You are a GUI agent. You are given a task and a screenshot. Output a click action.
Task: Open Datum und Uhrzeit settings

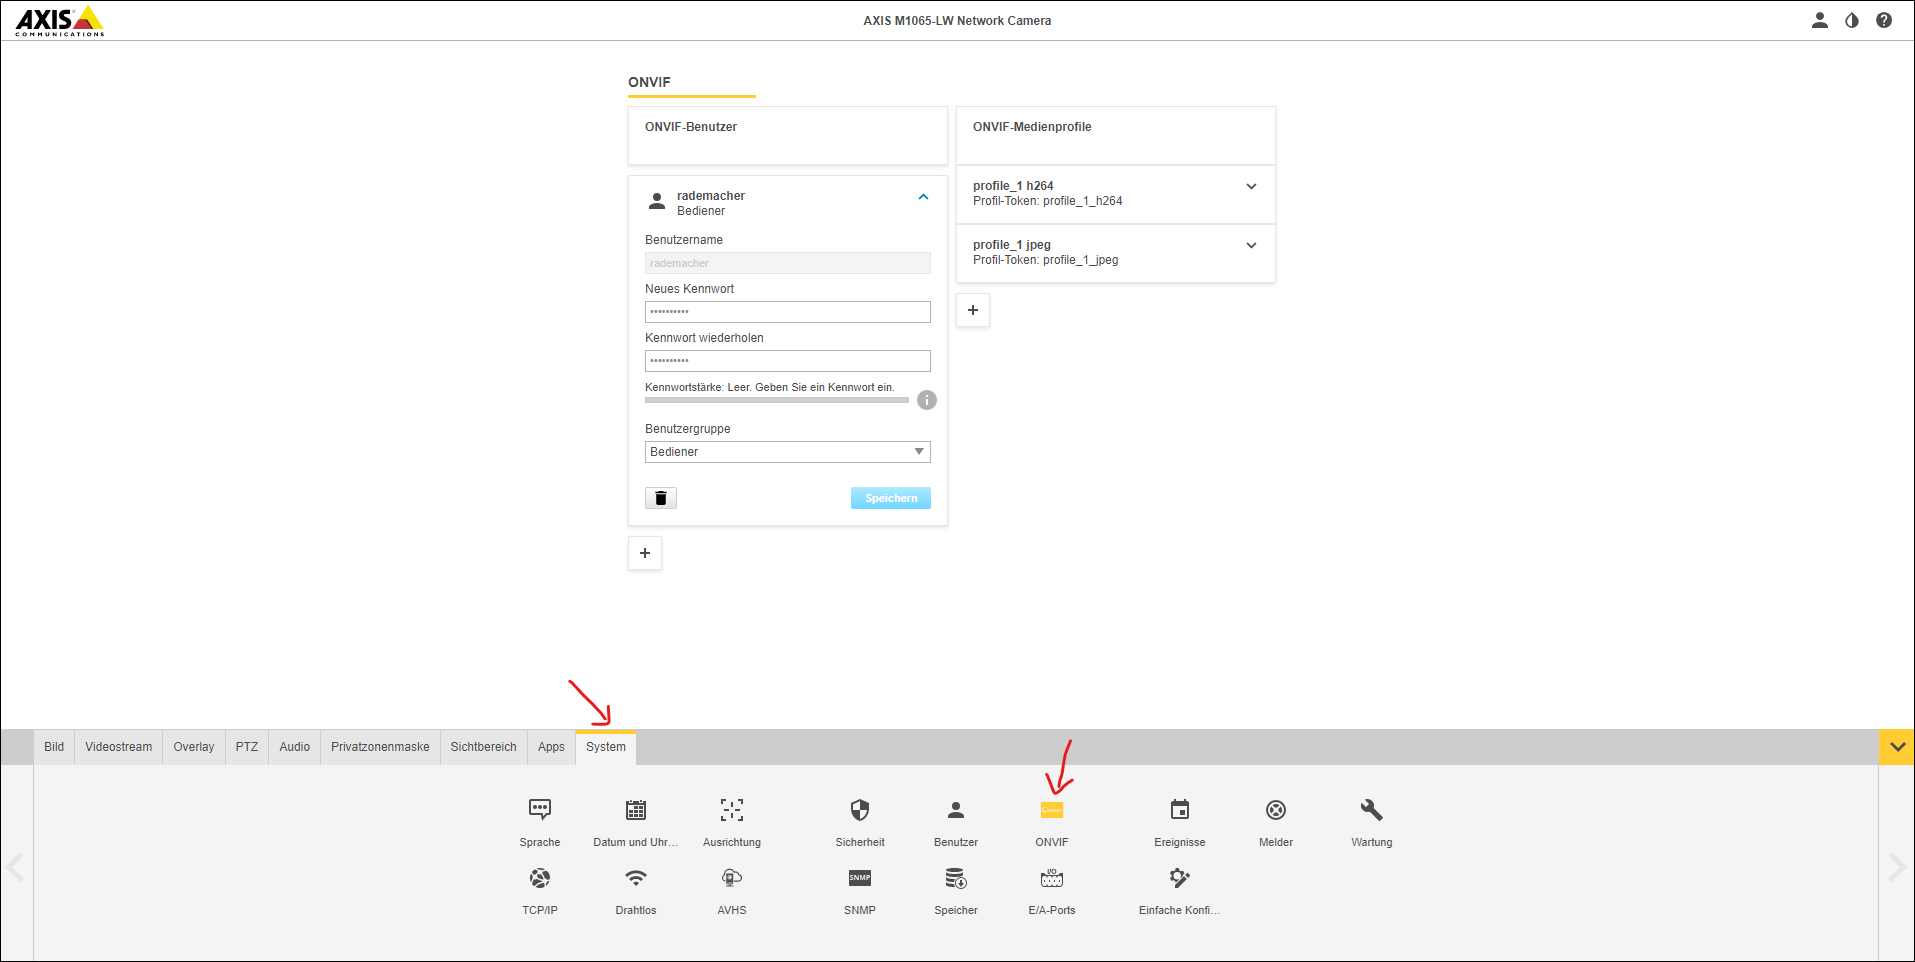636,810
